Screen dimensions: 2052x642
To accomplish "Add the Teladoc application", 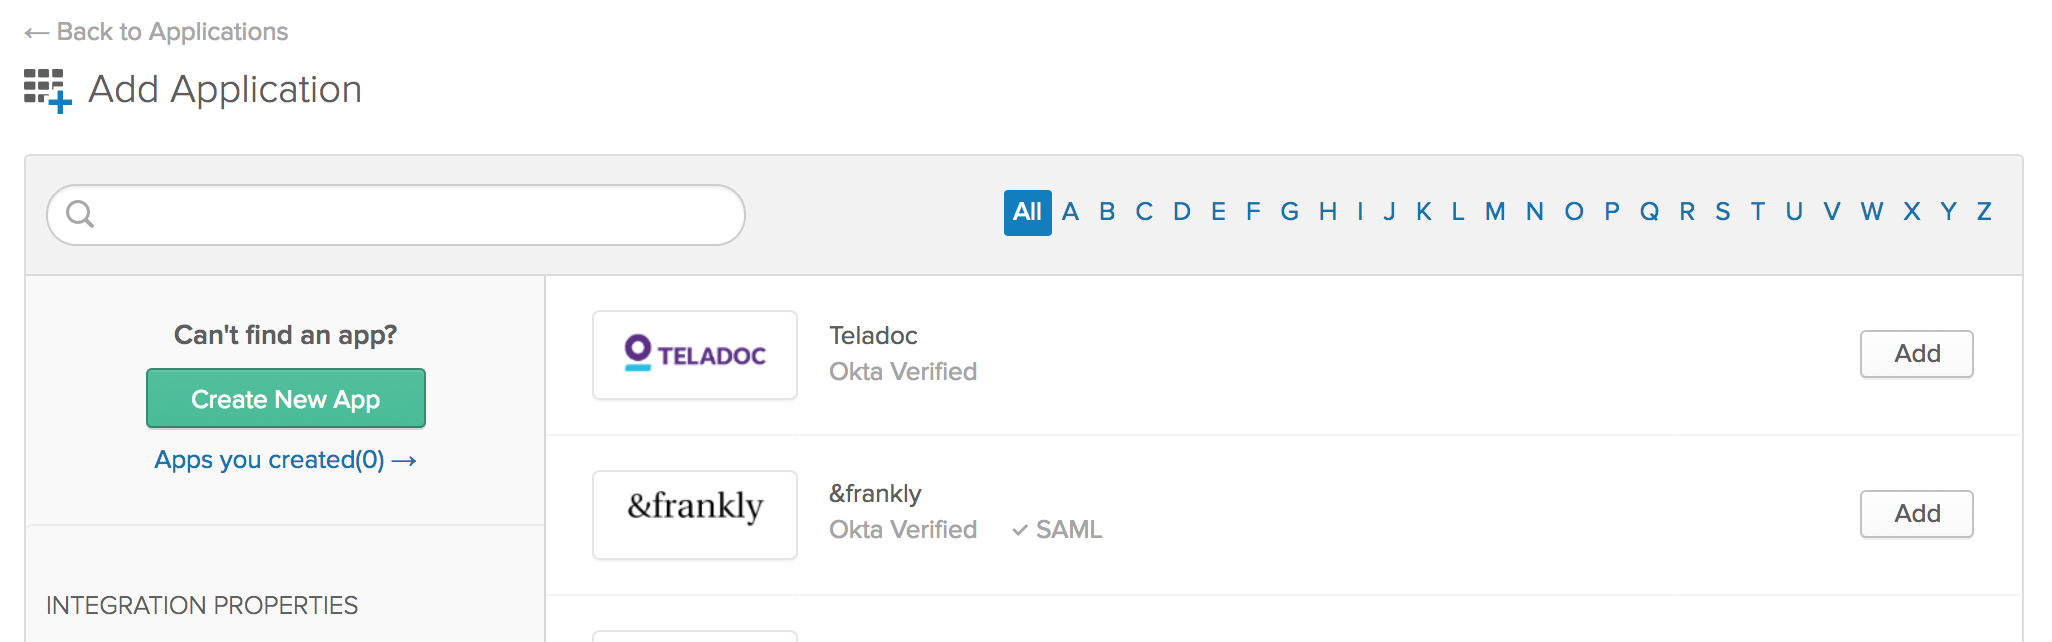I will coord(1916,354).
